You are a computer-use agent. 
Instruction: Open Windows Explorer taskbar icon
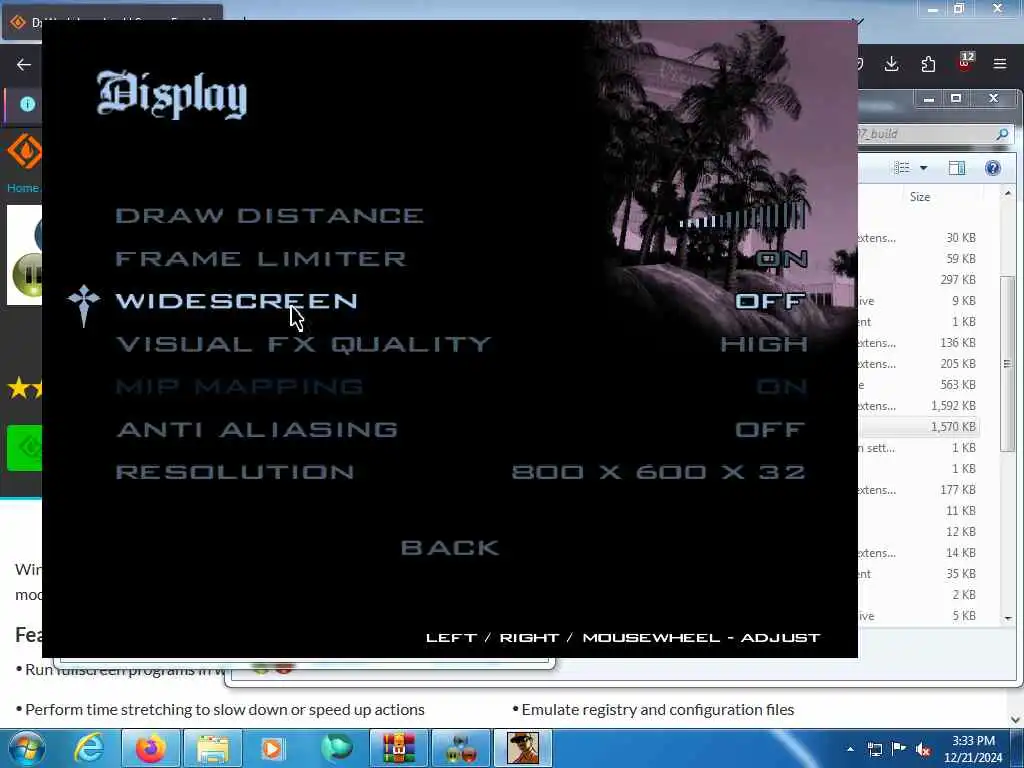click(213, 748)
